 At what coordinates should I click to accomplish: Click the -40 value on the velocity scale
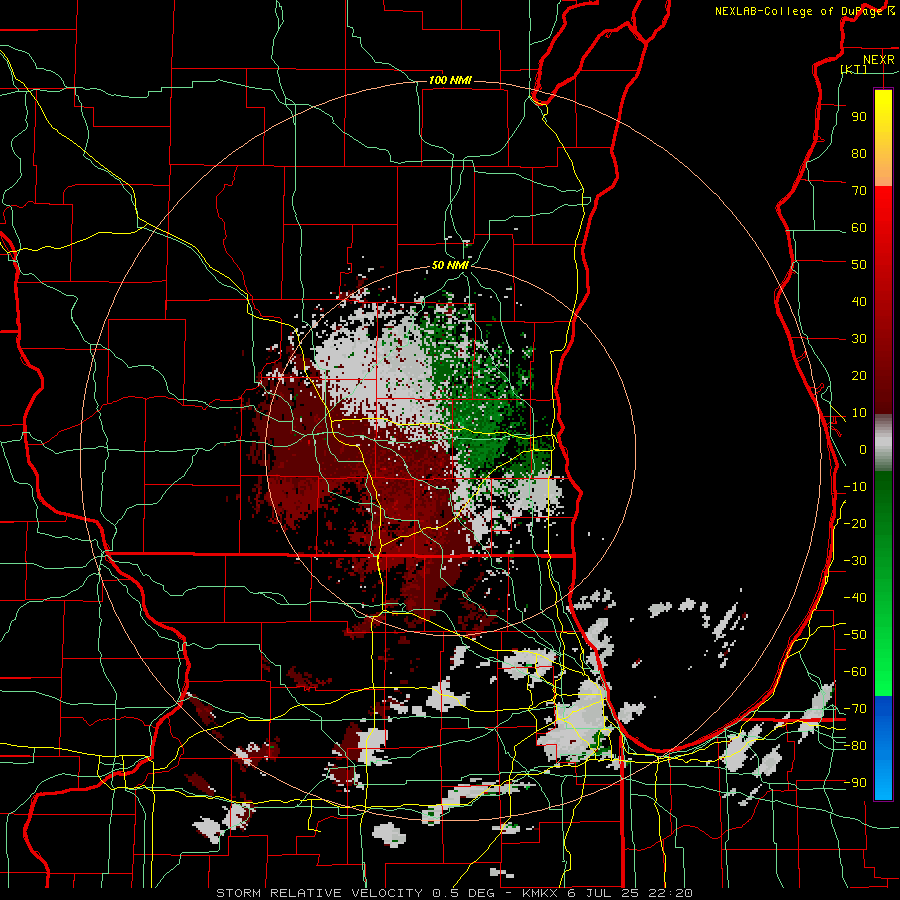point(855,598)
